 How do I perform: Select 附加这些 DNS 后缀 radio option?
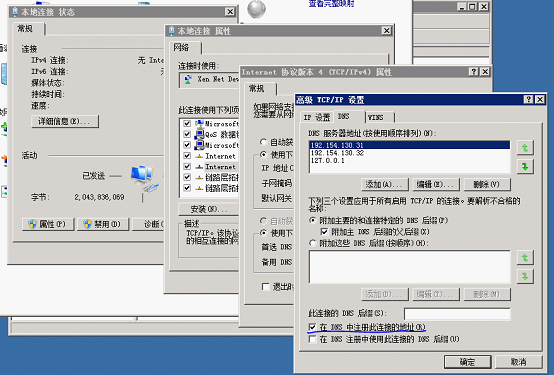point(312,244)
